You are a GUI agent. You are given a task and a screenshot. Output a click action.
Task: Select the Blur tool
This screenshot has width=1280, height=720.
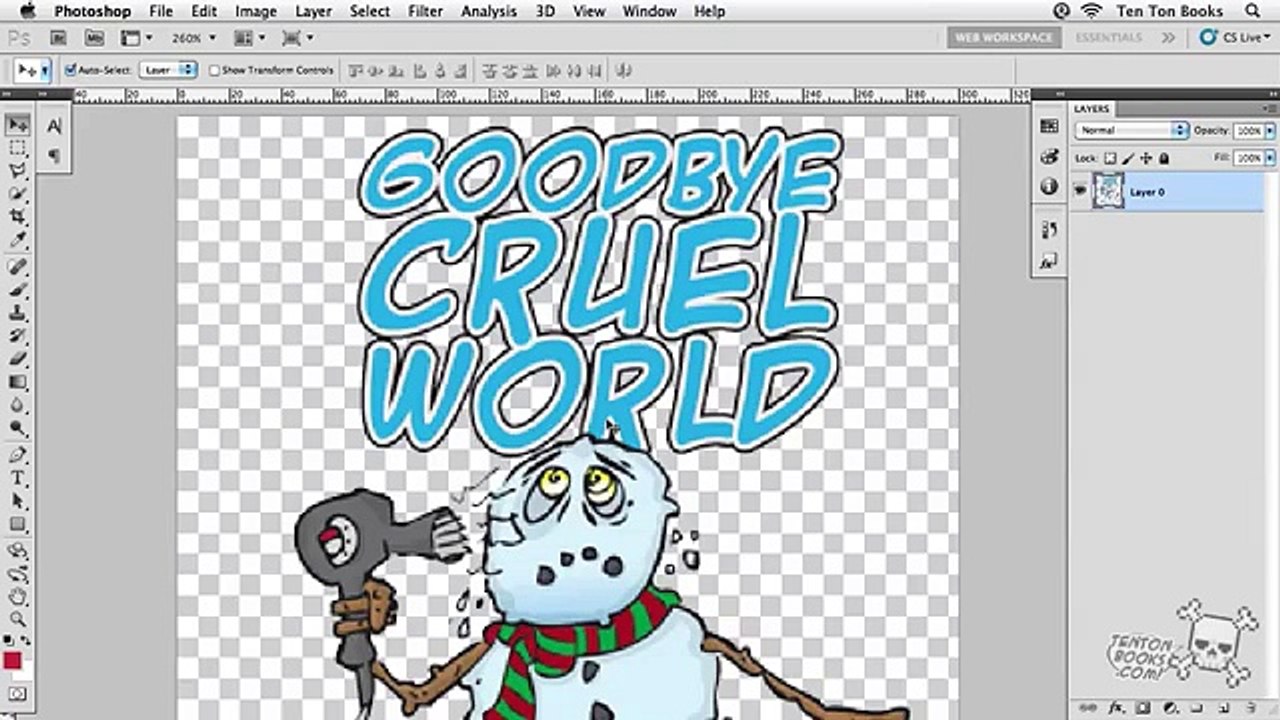pyautogui.click(x=18, y=405)
